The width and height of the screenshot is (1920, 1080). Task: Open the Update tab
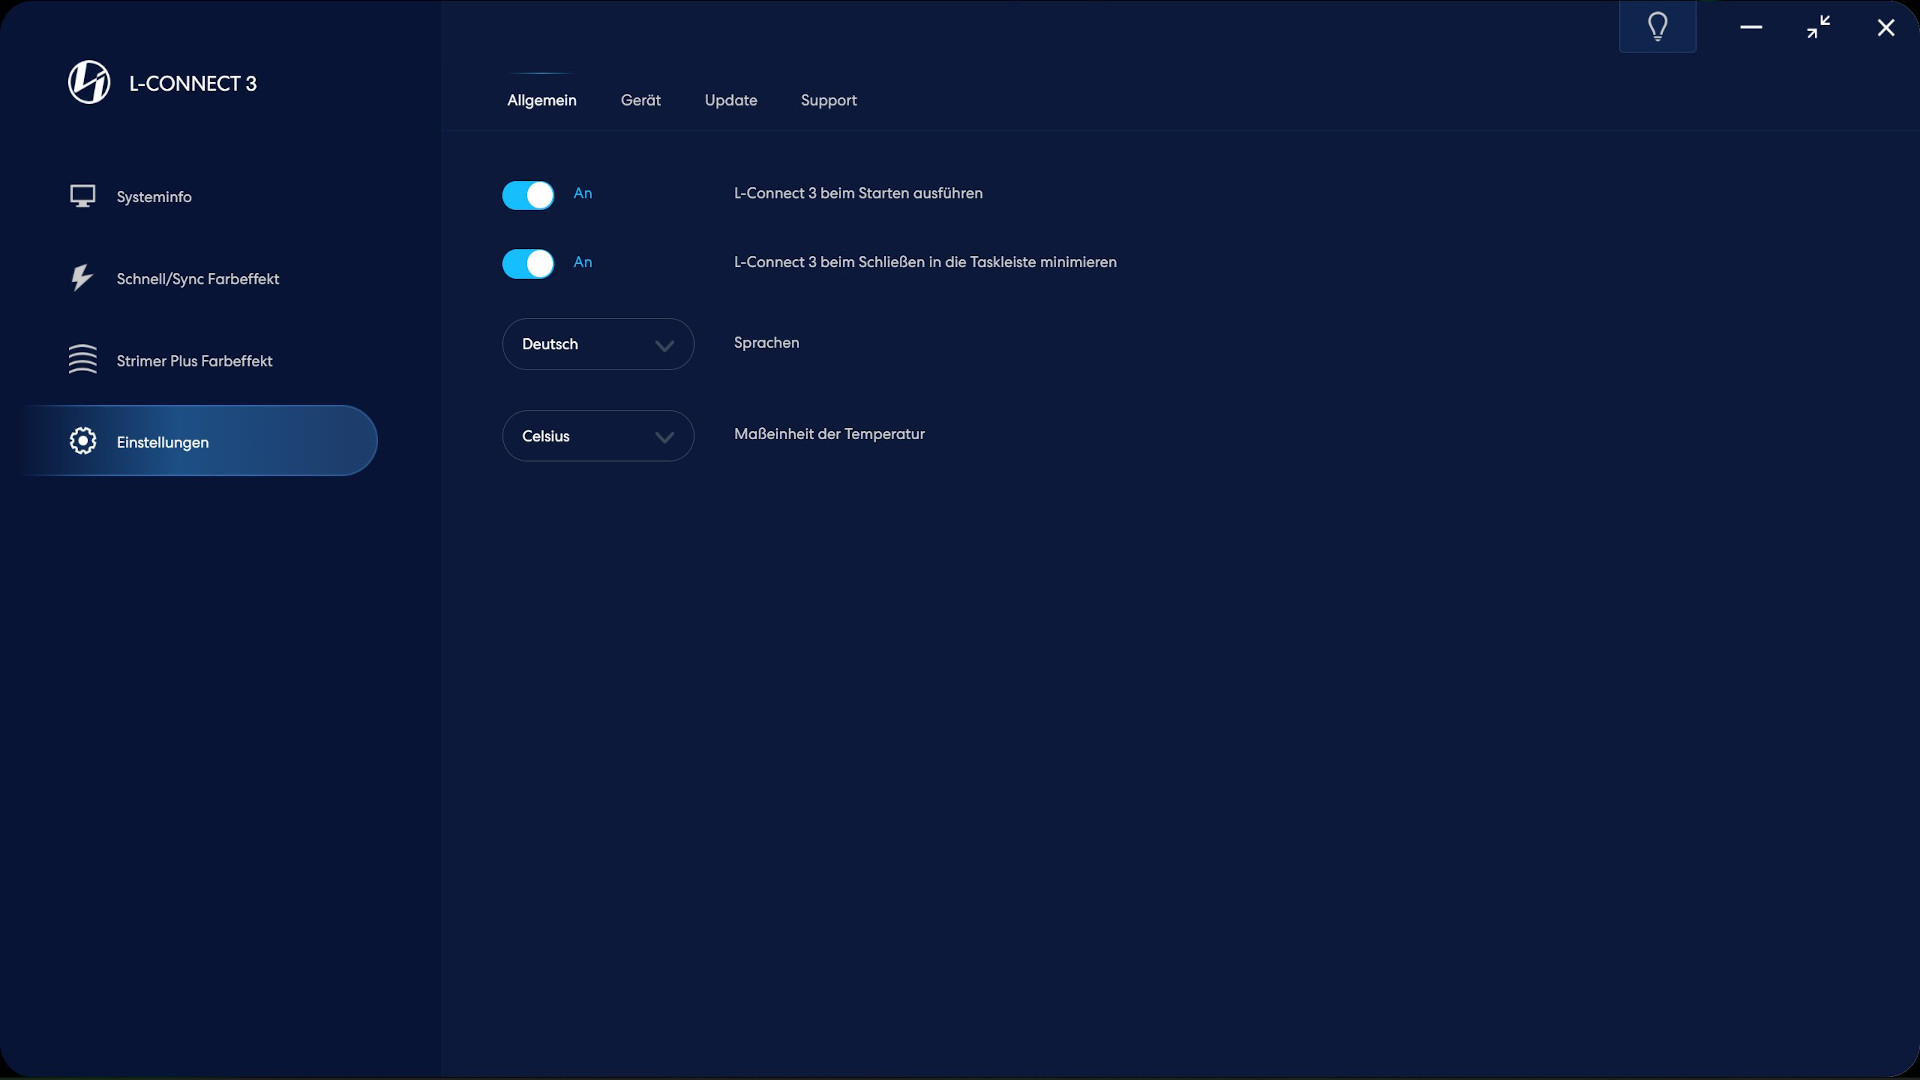click(731, 100)
